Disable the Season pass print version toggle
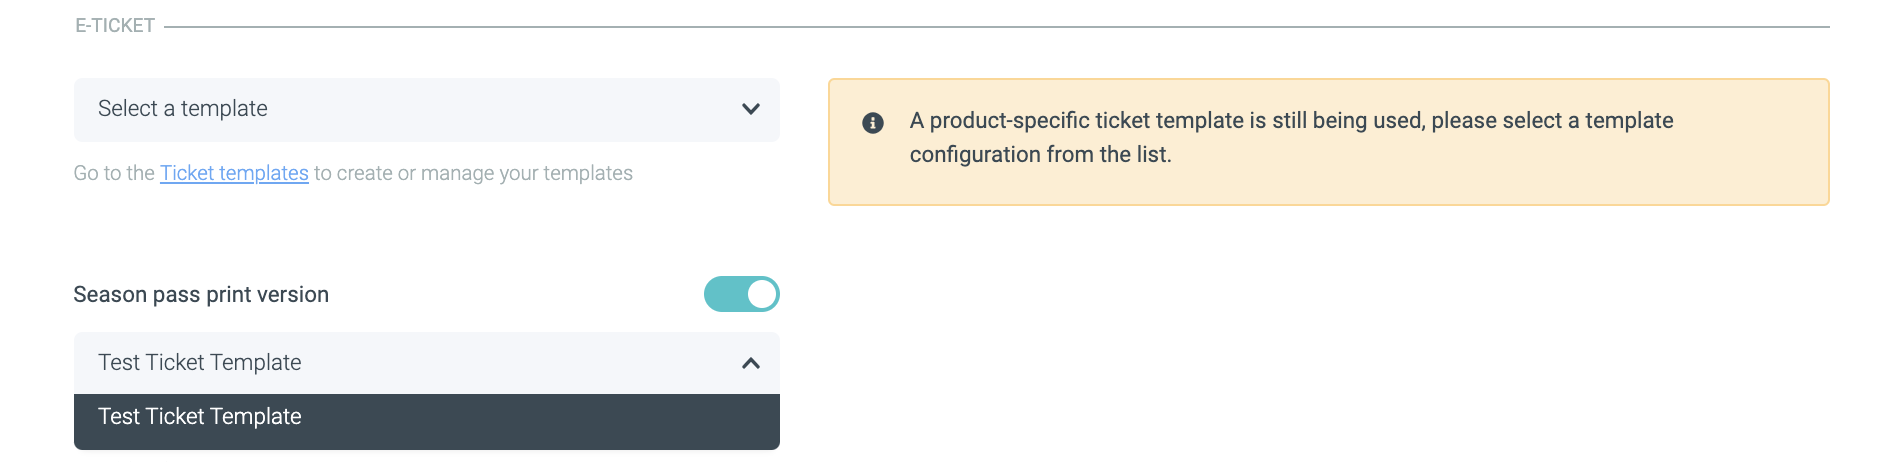This screenshot has width=1900, height=462. coord(741,294)
